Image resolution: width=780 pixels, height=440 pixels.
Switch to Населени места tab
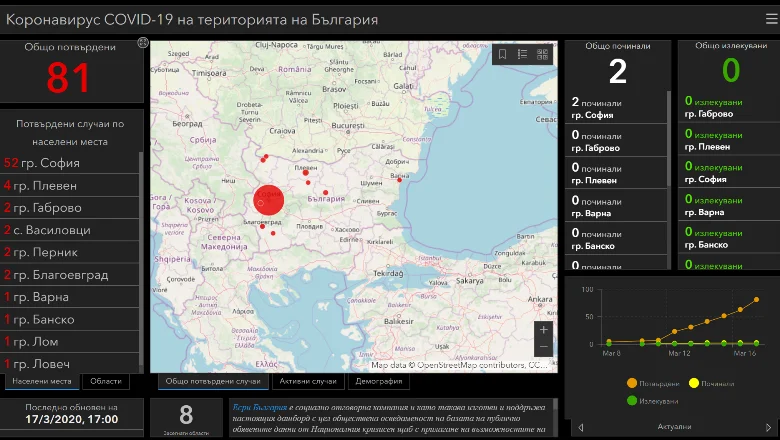(x=42, y=381)
